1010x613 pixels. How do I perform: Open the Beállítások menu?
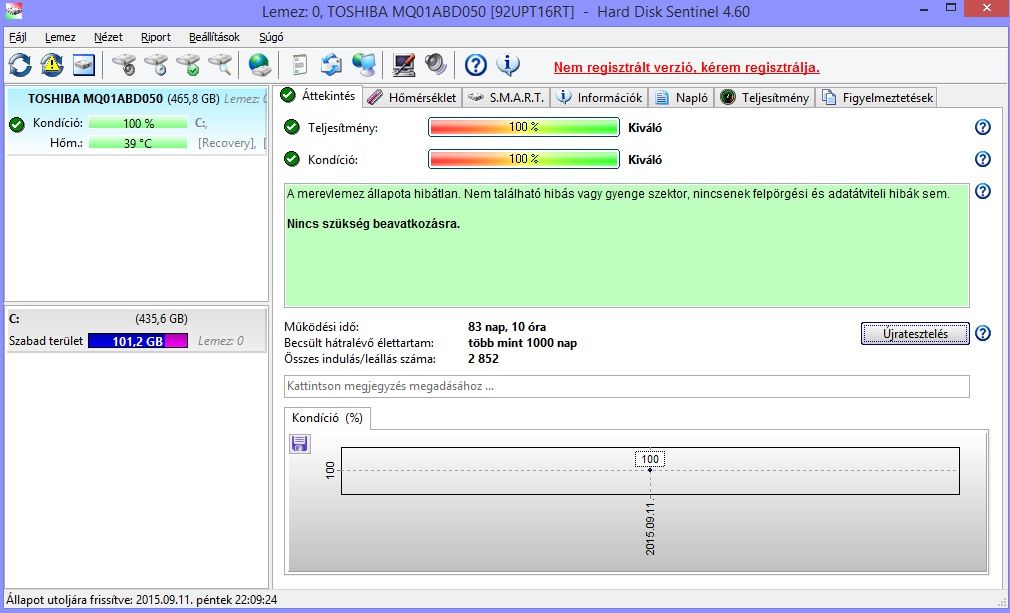[x=214, y=37]
